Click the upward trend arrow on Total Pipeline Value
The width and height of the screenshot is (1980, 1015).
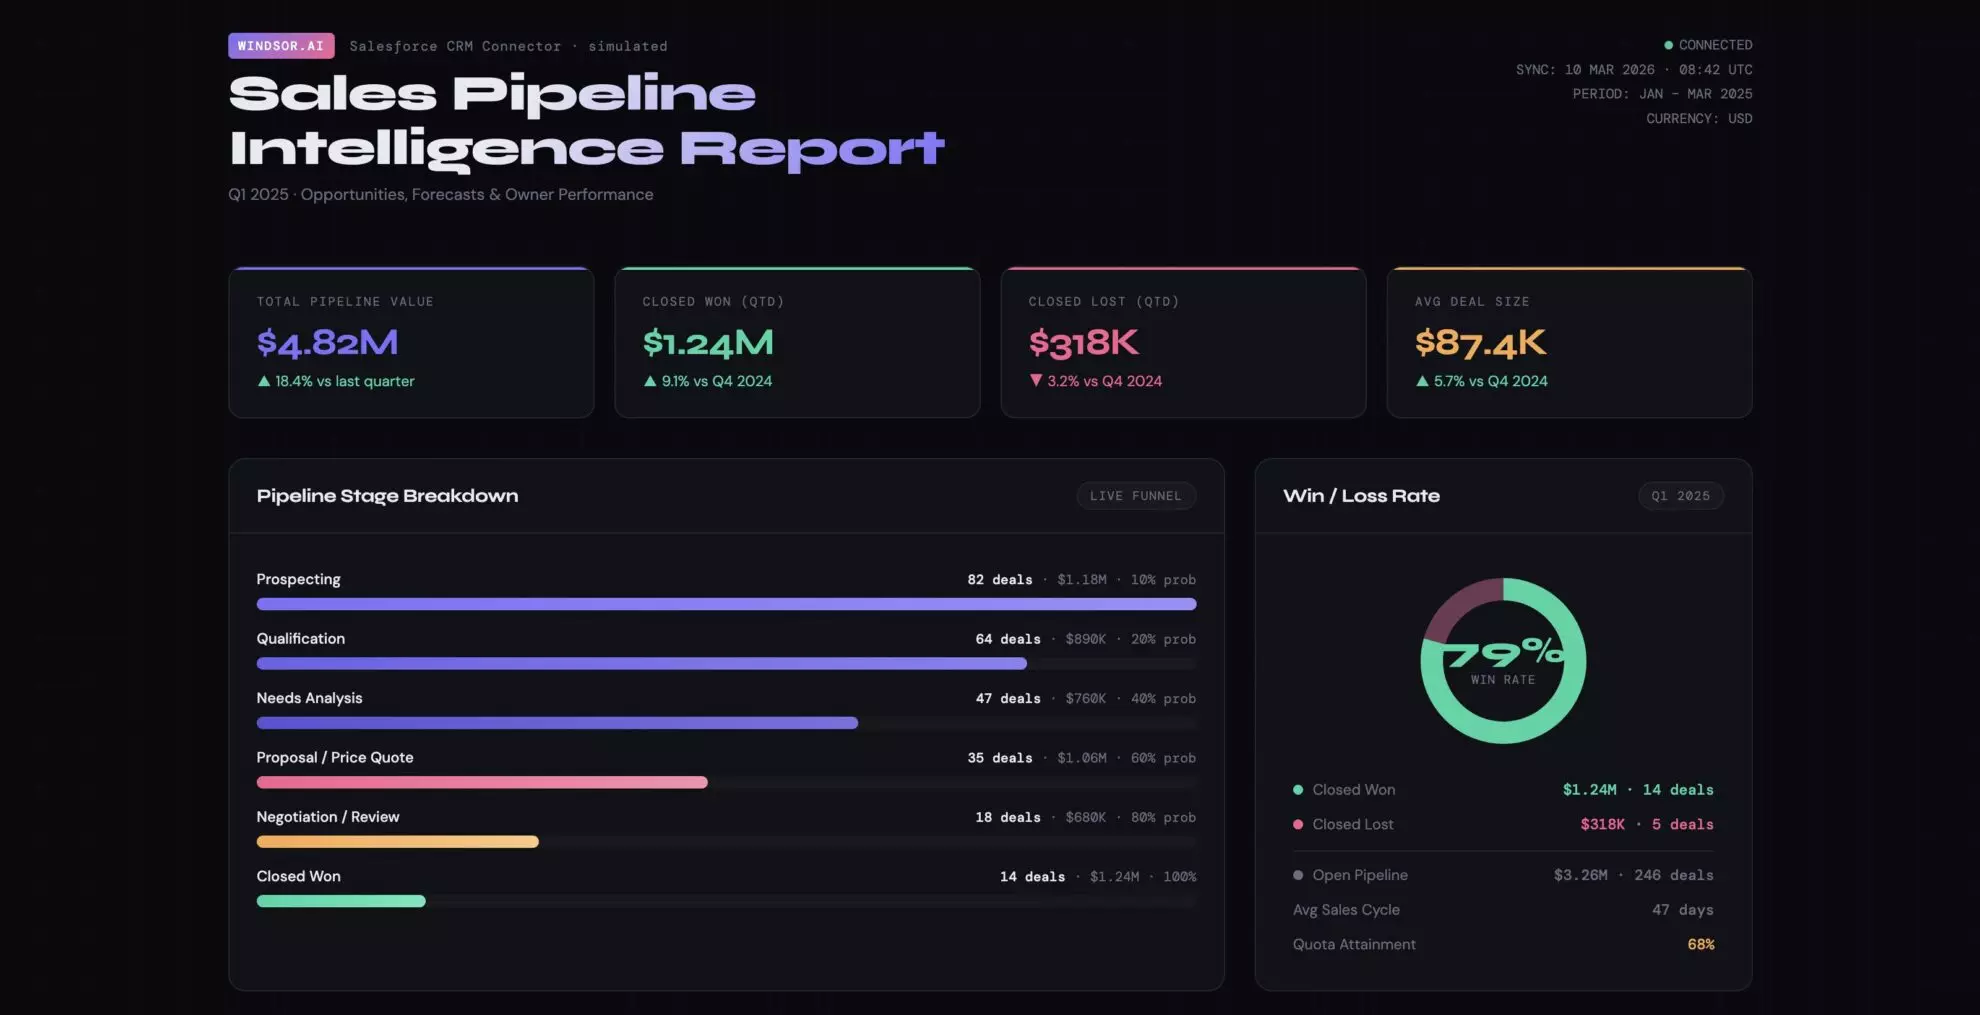point(264,381)
